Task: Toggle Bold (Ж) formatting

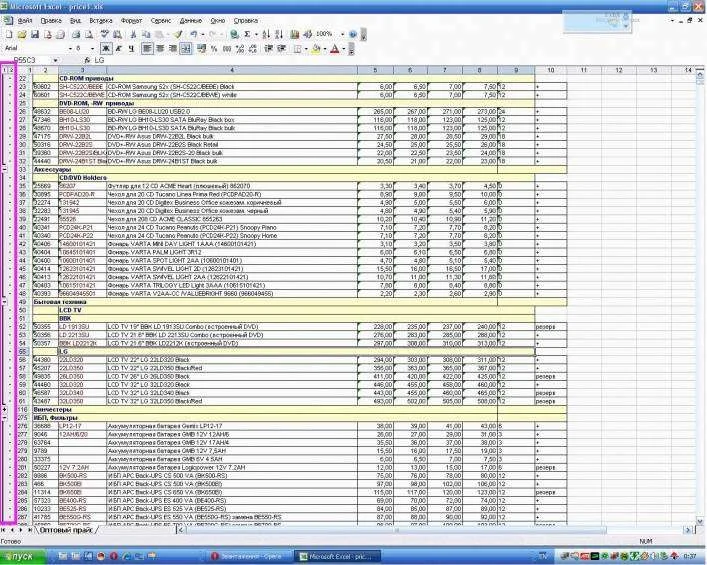Action: [x=106, y=48]
